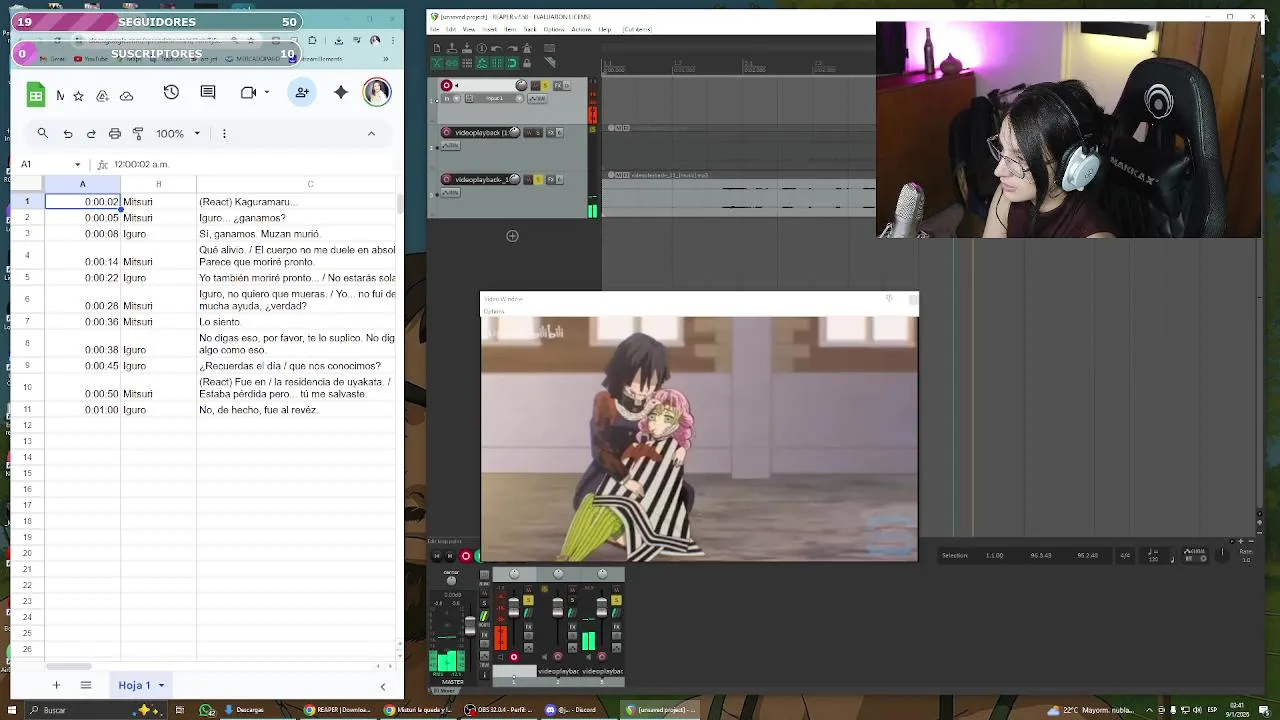The height and width of the screenshot is (720, 1280).
Task: Open move-to-Drive folder icon
Action: (x=103, y=96)
